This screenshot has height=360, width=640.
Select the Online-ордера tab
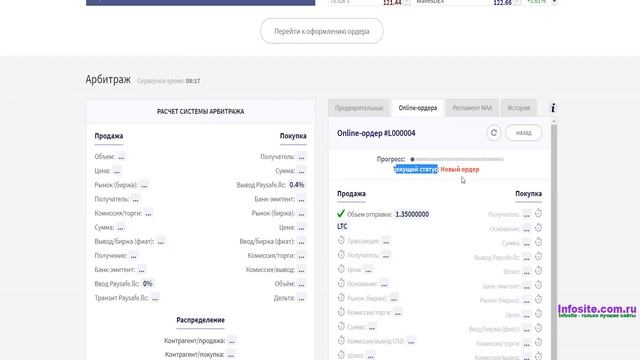coord(418,108)
